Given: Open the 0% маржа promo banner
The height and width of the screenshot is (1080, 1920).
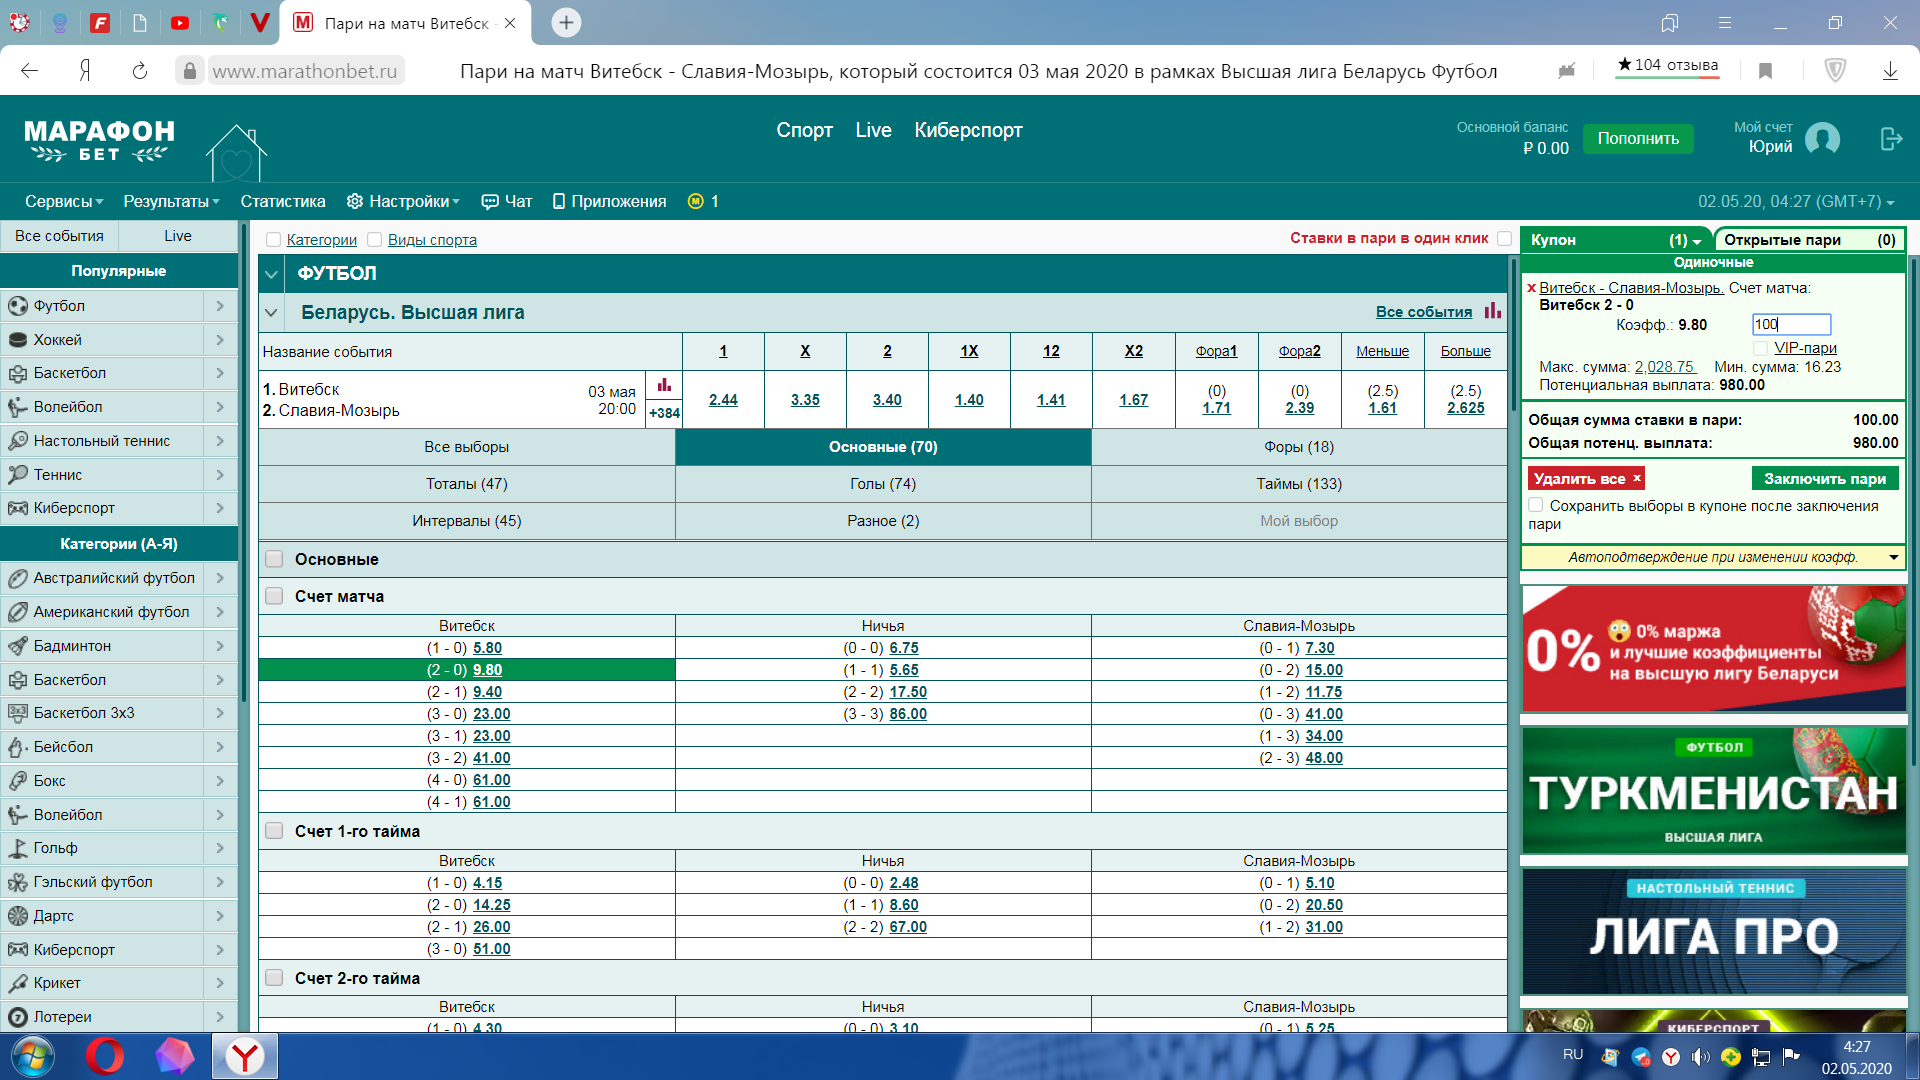Looking at the screenshot, I should click(x=1713, y=649).
